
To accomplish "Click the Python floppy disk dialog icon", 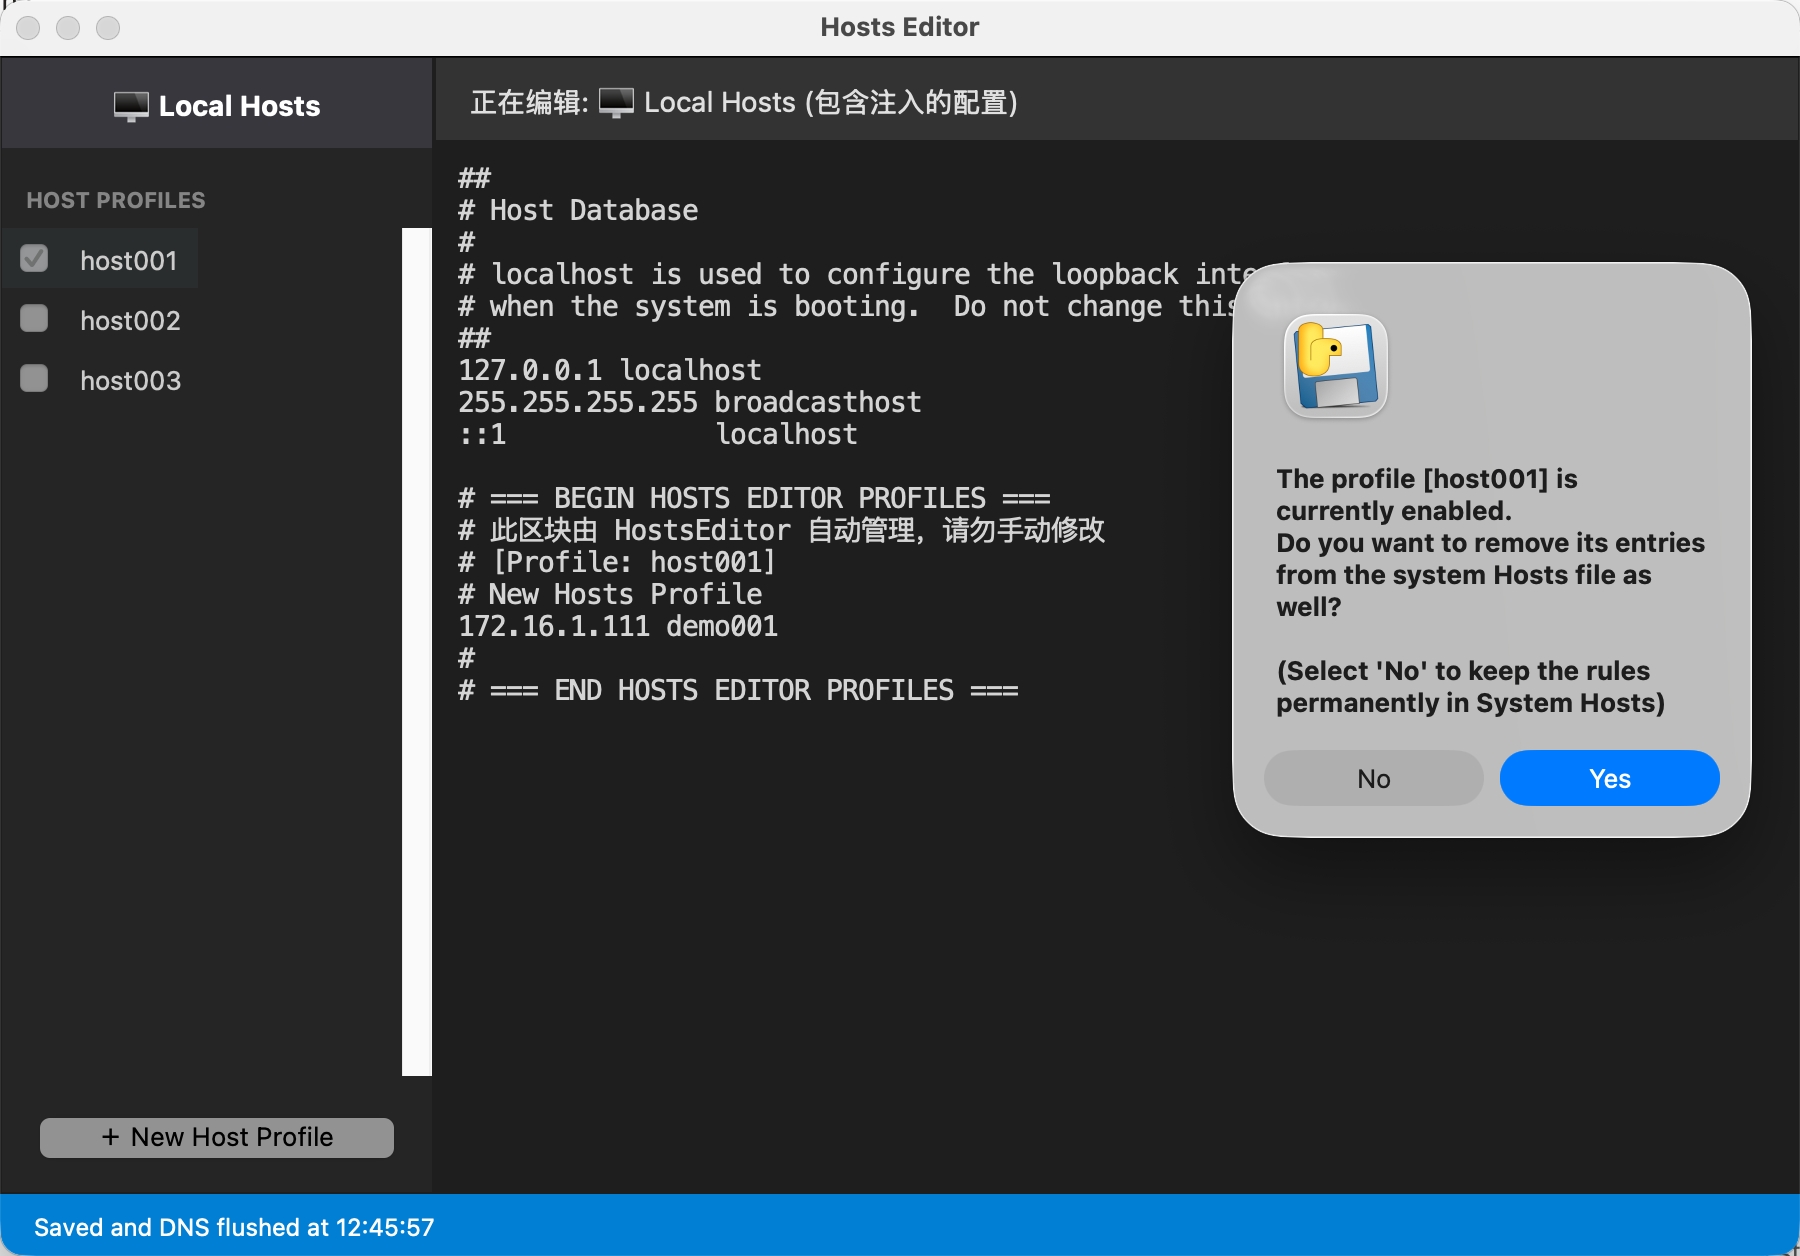I will (1336, 366).
